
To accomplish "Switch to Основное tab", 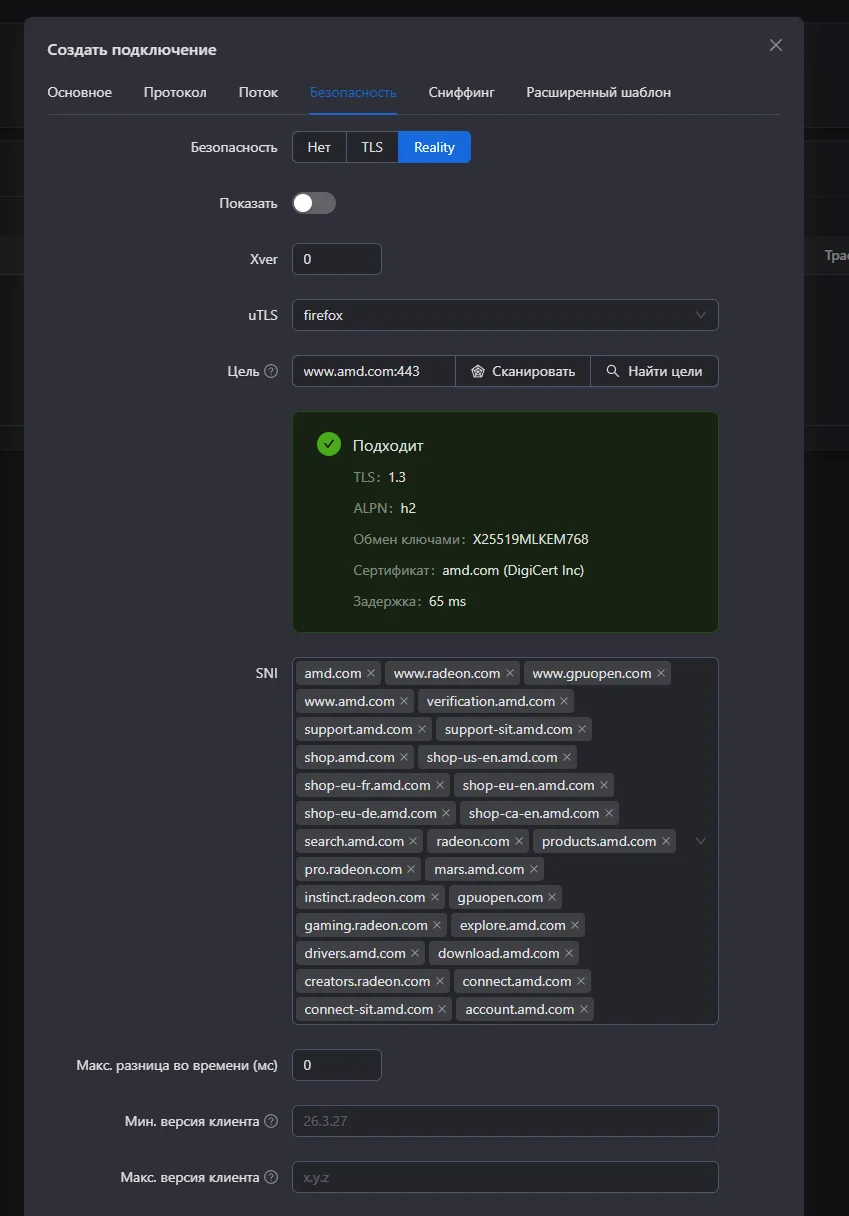I will (x=80, y=92).
